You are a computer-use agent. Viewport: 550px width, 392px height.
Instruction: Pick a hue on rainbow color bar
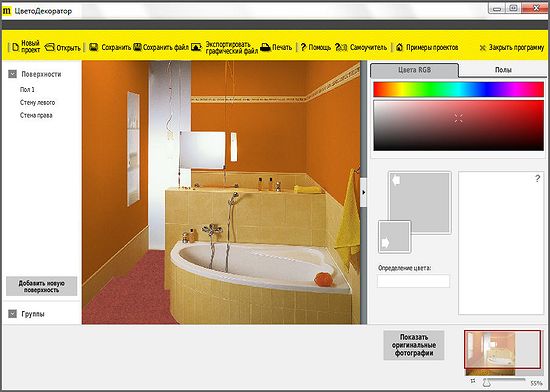(x=458, y=89)
